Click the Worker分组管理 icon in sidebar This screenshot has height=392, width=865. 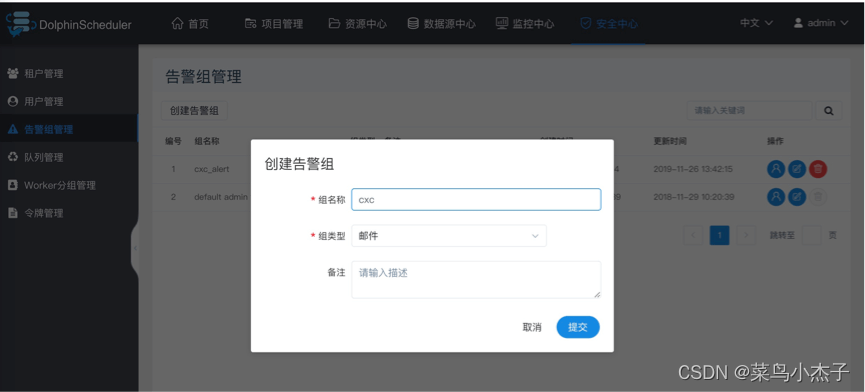(13, 185)
